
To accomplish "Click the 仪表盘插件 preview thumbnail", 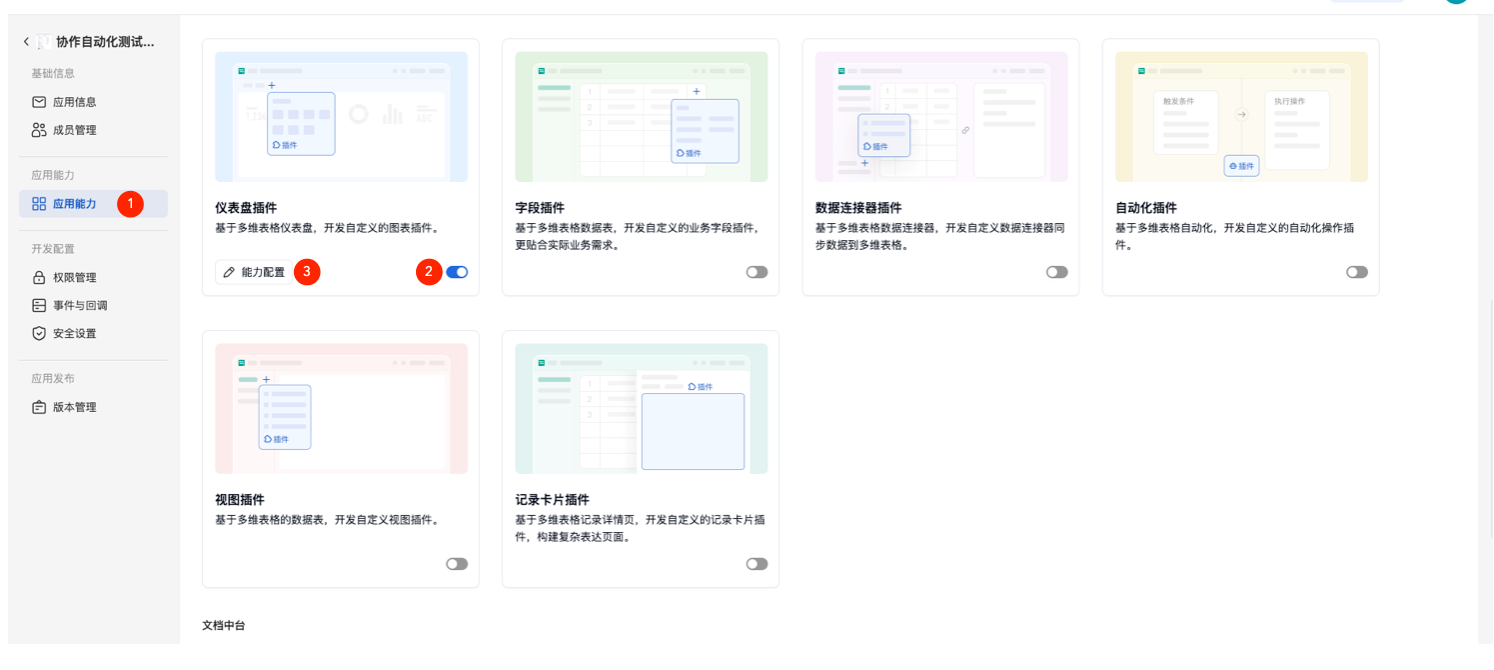I will coord(341,117).
